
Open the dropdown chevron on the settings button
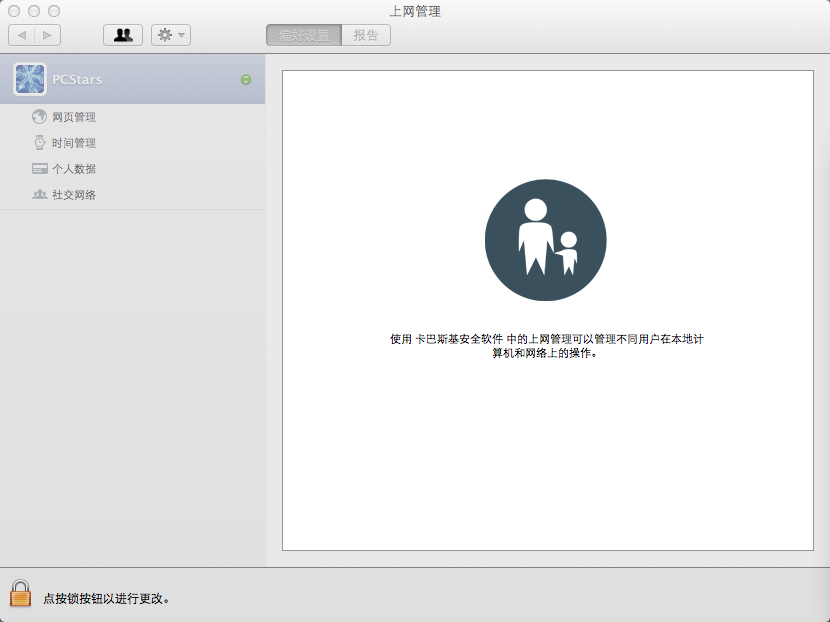pyautogui.click(x=179, y=34)
